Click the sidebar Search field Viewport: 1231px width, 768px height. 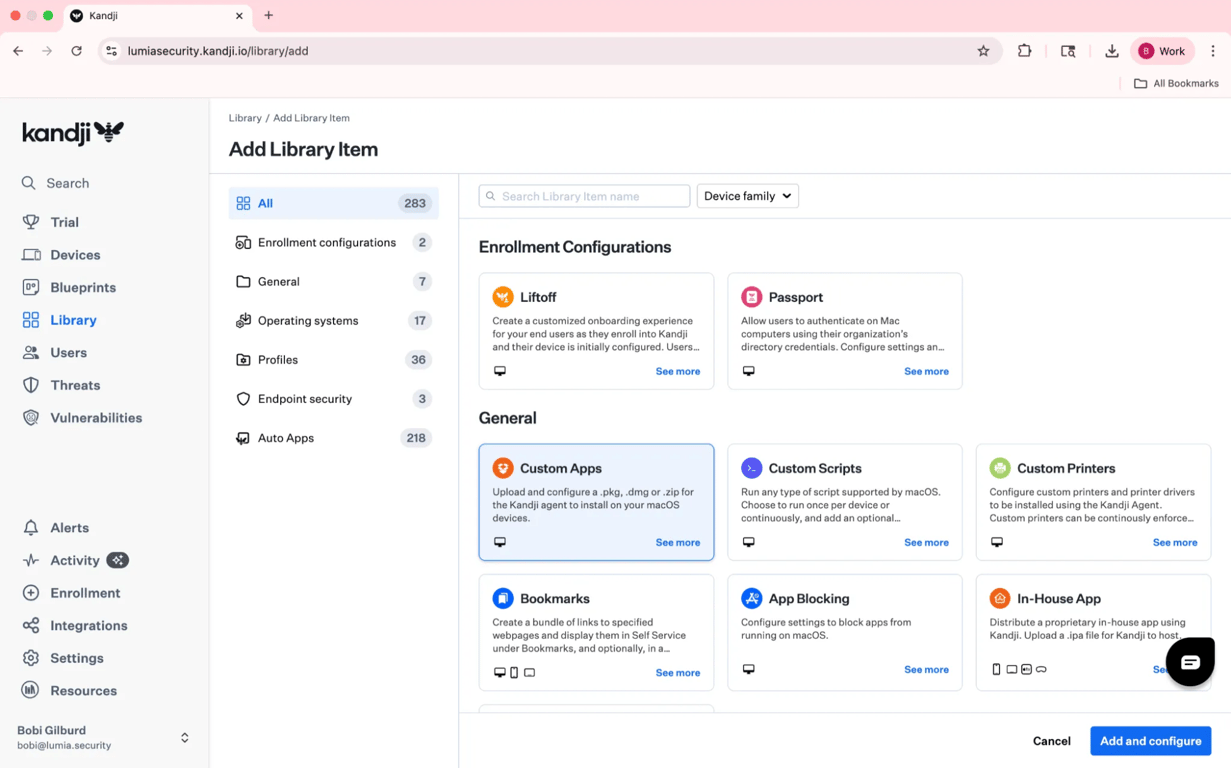click(67, 183)
